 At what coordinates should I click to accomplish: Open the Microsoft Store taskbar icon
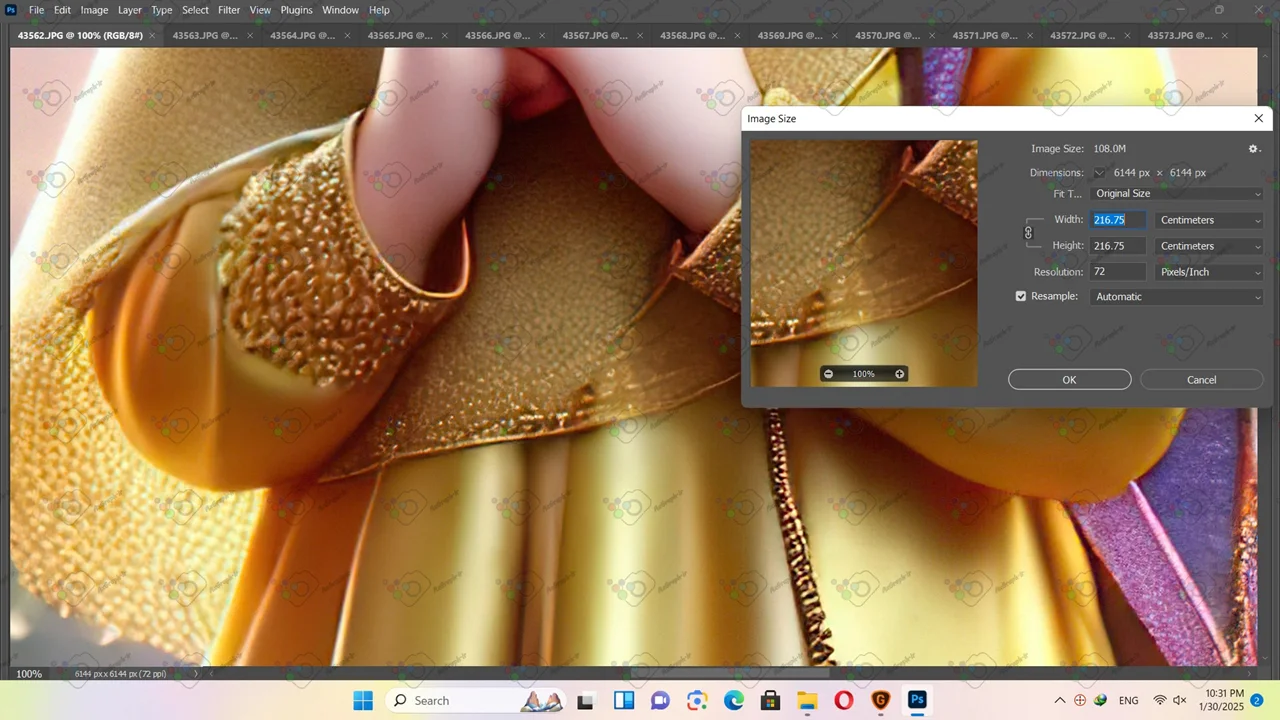[x=770, y=700]
